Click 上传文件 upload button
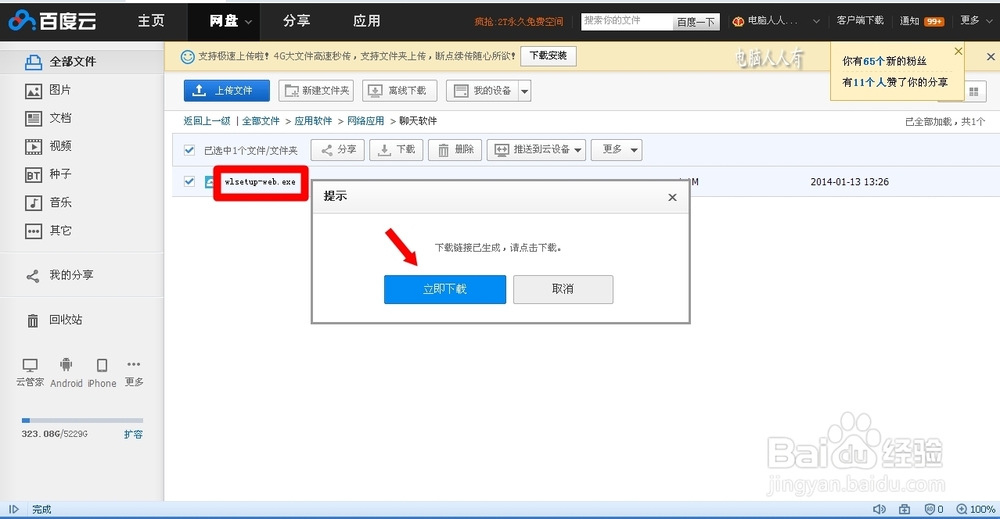Viewport: 1000px width, 519px height. coord(226,91)
